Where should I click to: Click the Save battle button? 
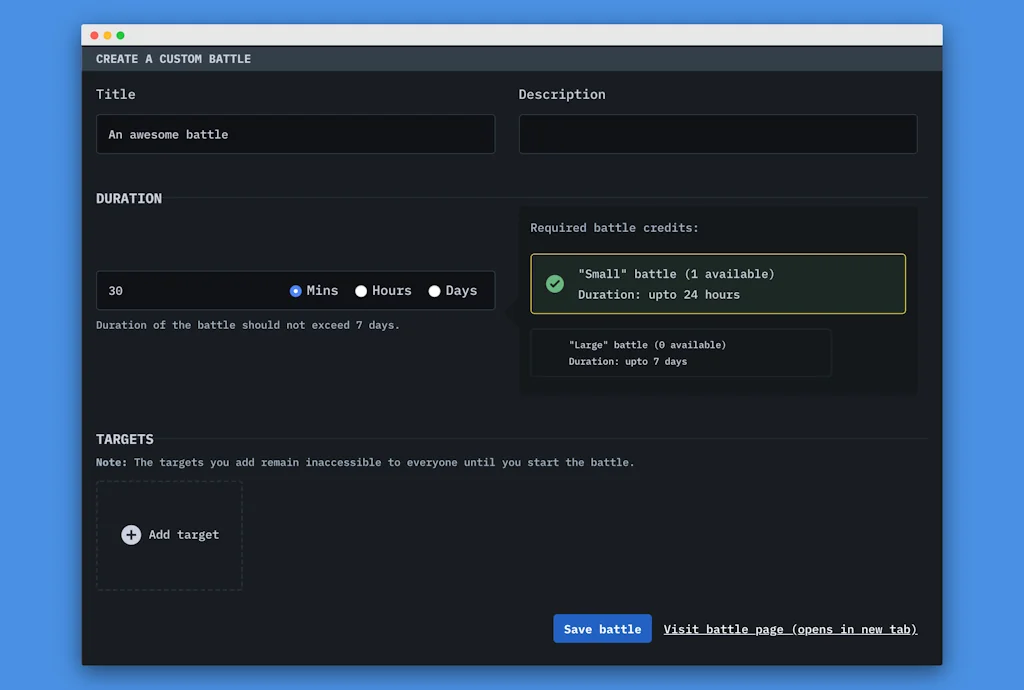pyautogui.click(x=602, y=628)
